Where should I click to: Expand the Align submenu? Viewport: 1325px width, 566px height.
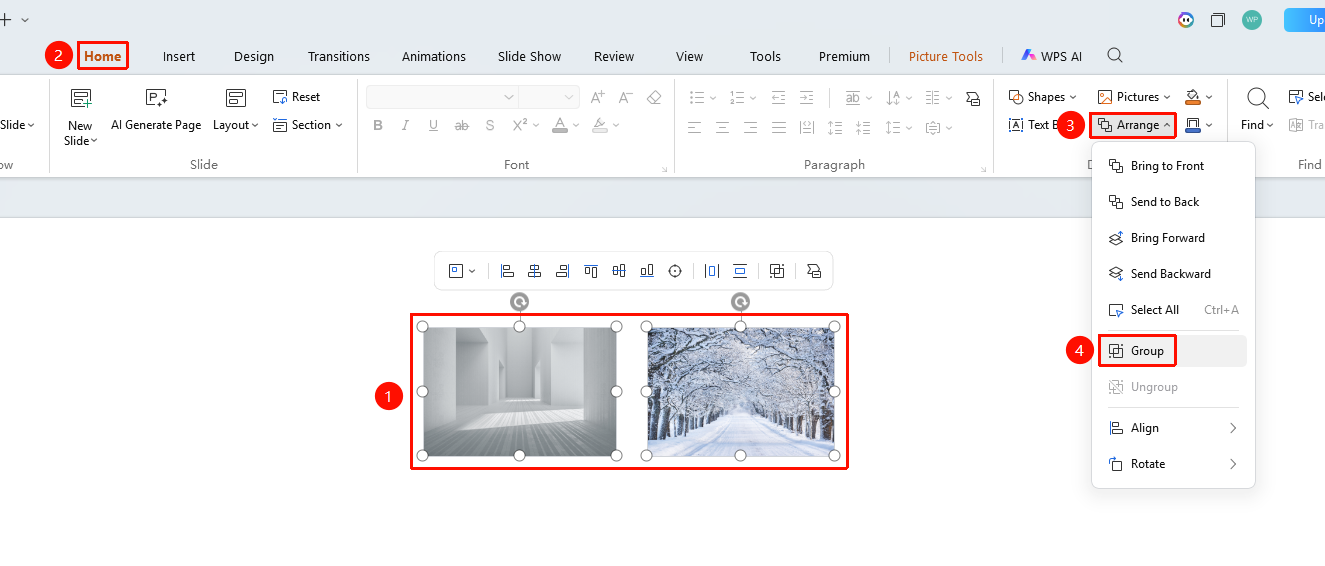click(1172, 428)
